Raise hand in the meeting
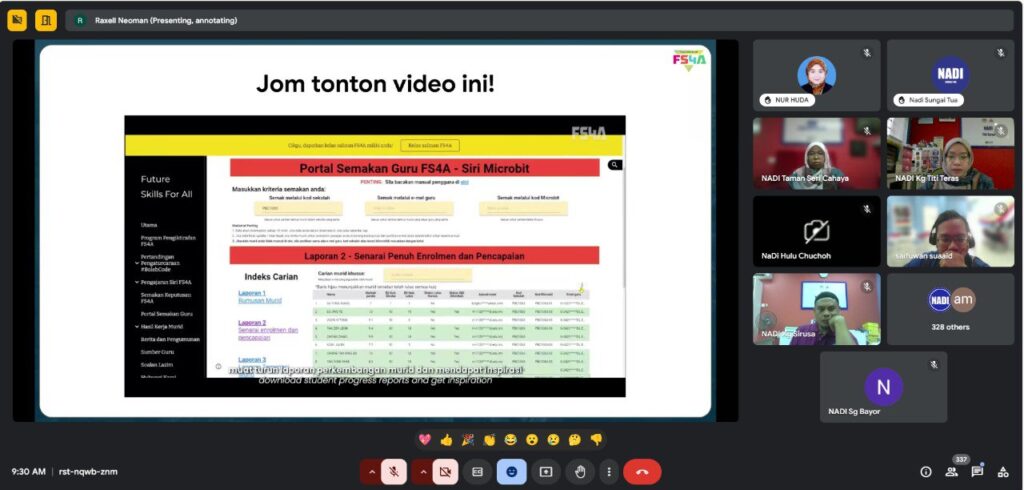Screen dimensions: 1024x490 click(x=580, y=471)
